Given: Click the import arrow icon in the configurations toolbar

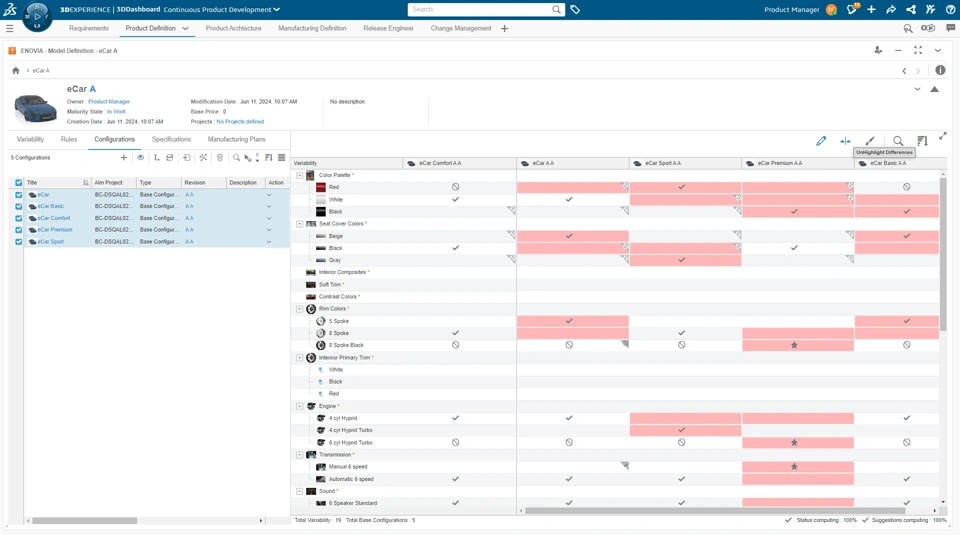Looking at the screenshot, I should [186, 157].
